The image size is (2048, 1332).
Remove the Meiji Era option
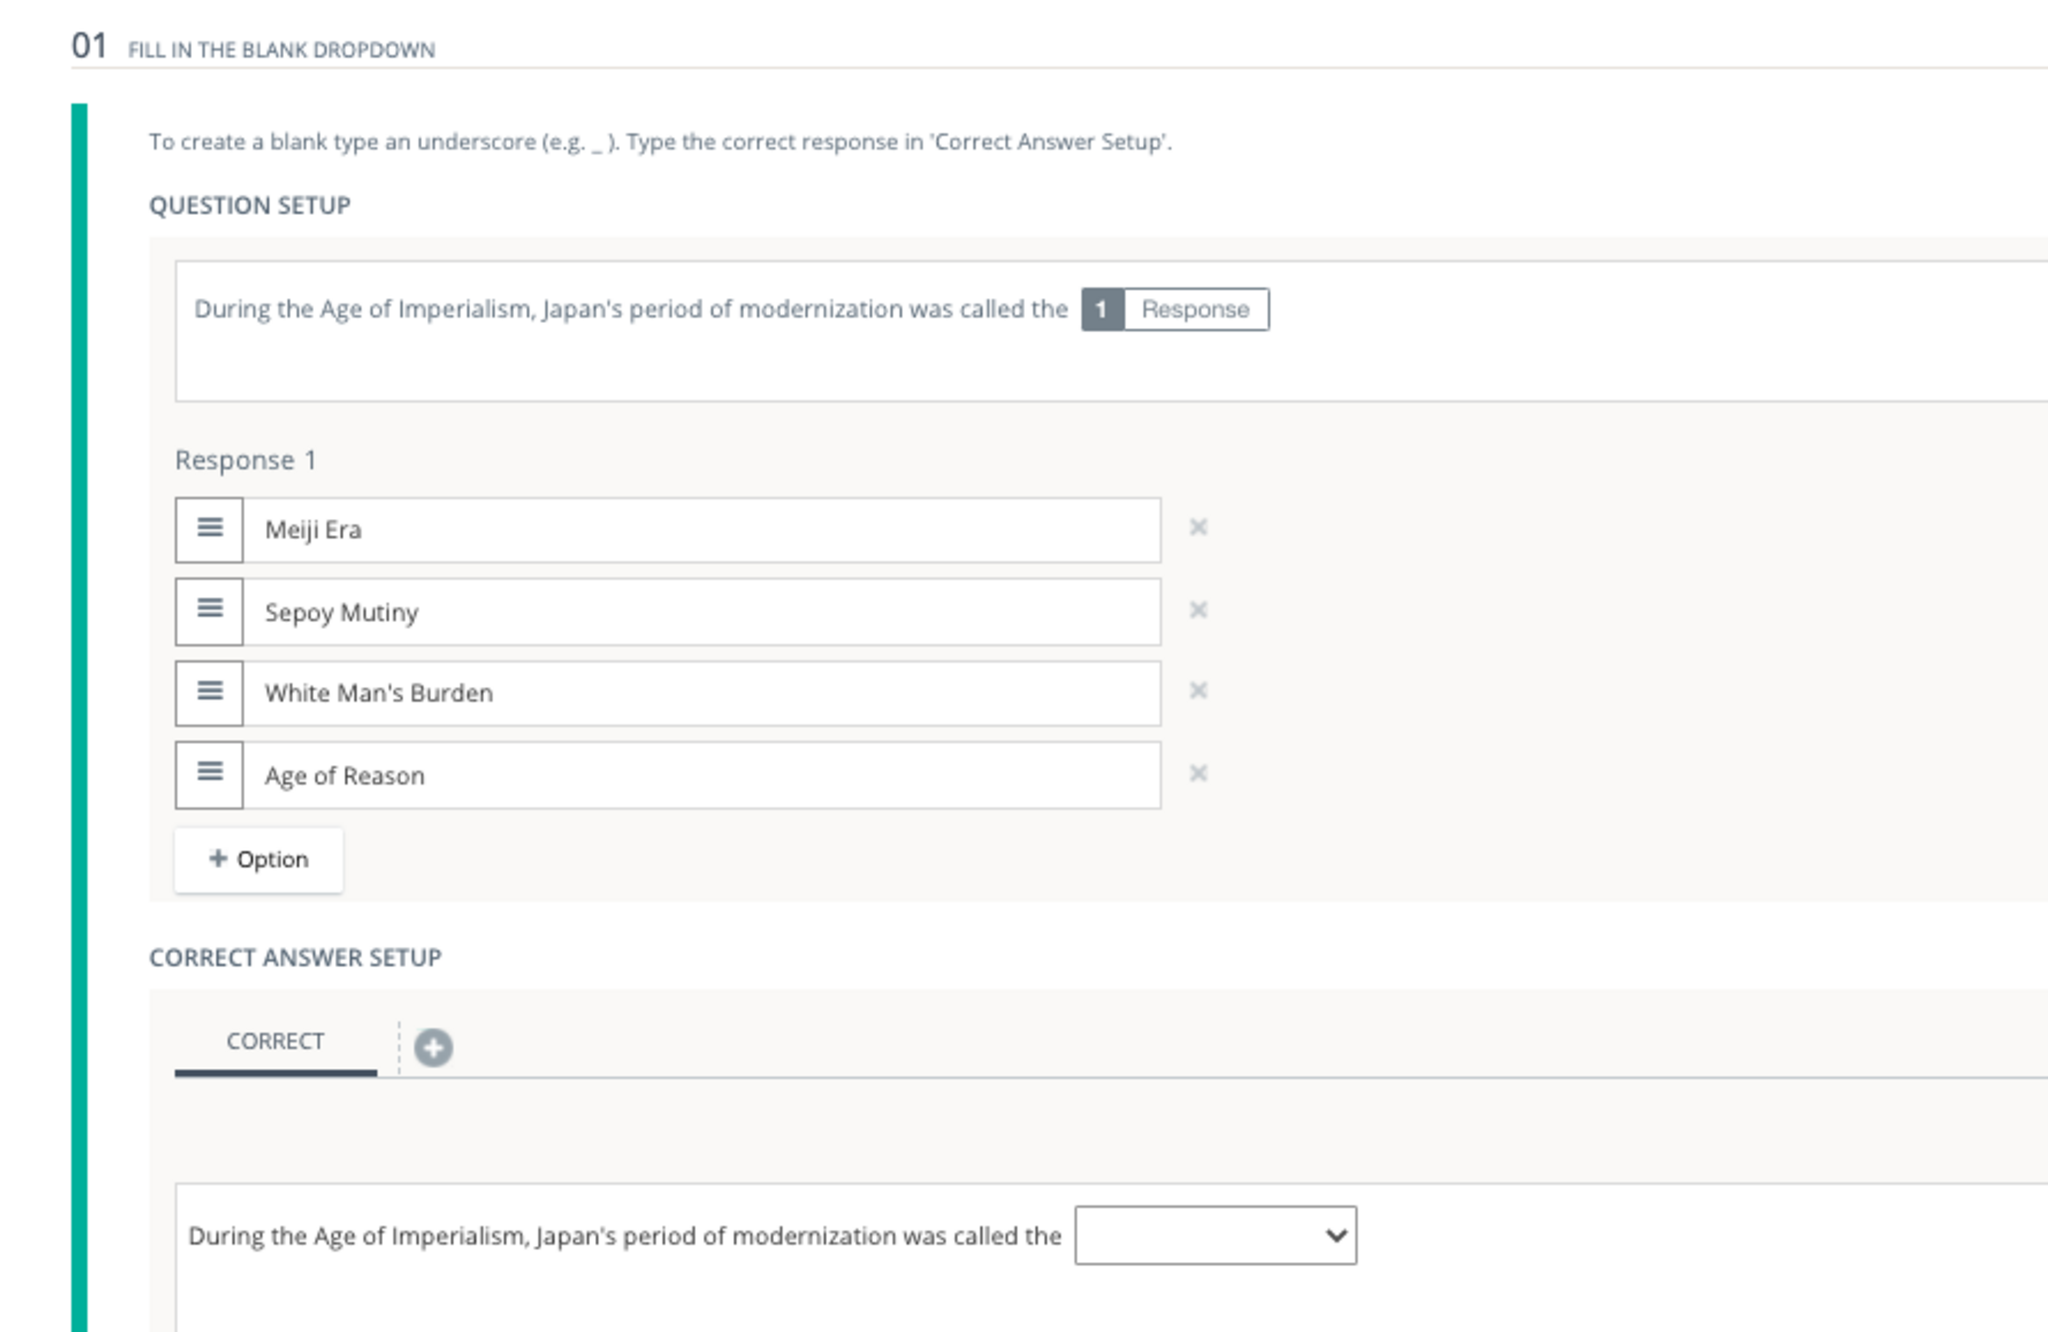[x=1198, y=527]
